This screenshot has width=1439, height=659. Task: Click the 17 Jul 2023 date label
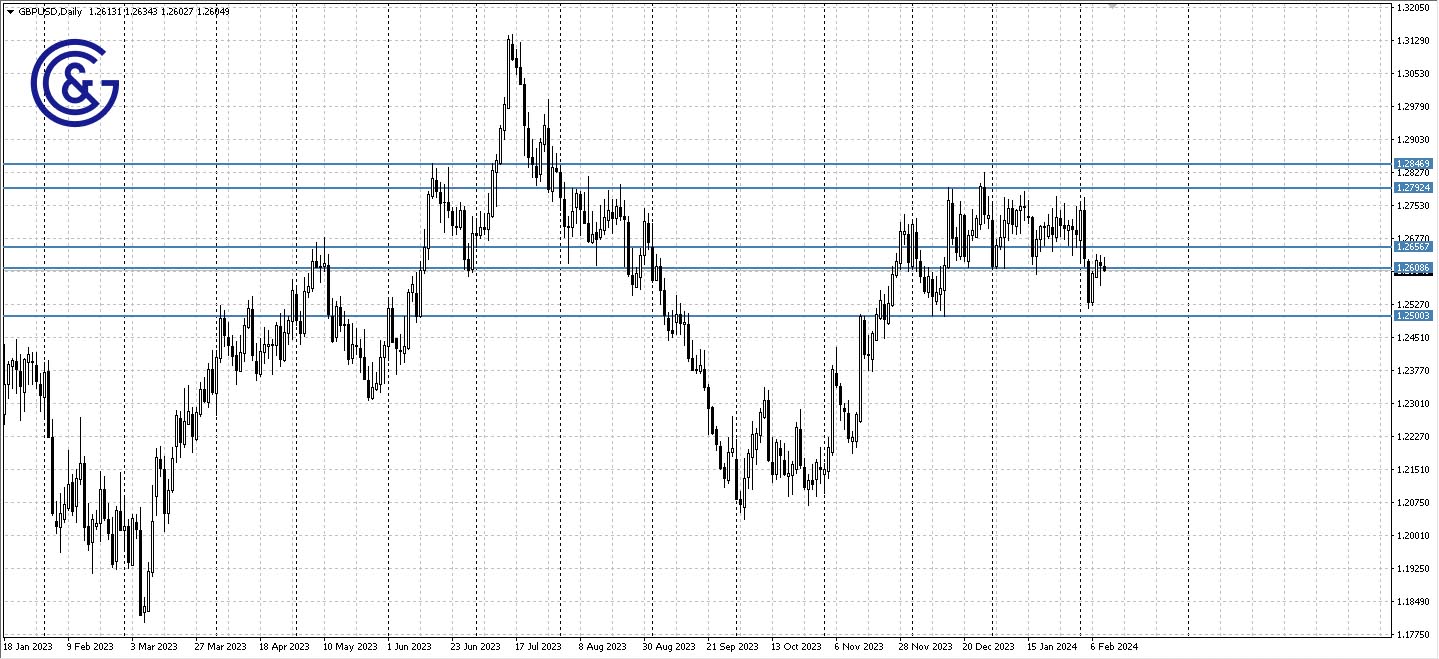coord(536,646)
